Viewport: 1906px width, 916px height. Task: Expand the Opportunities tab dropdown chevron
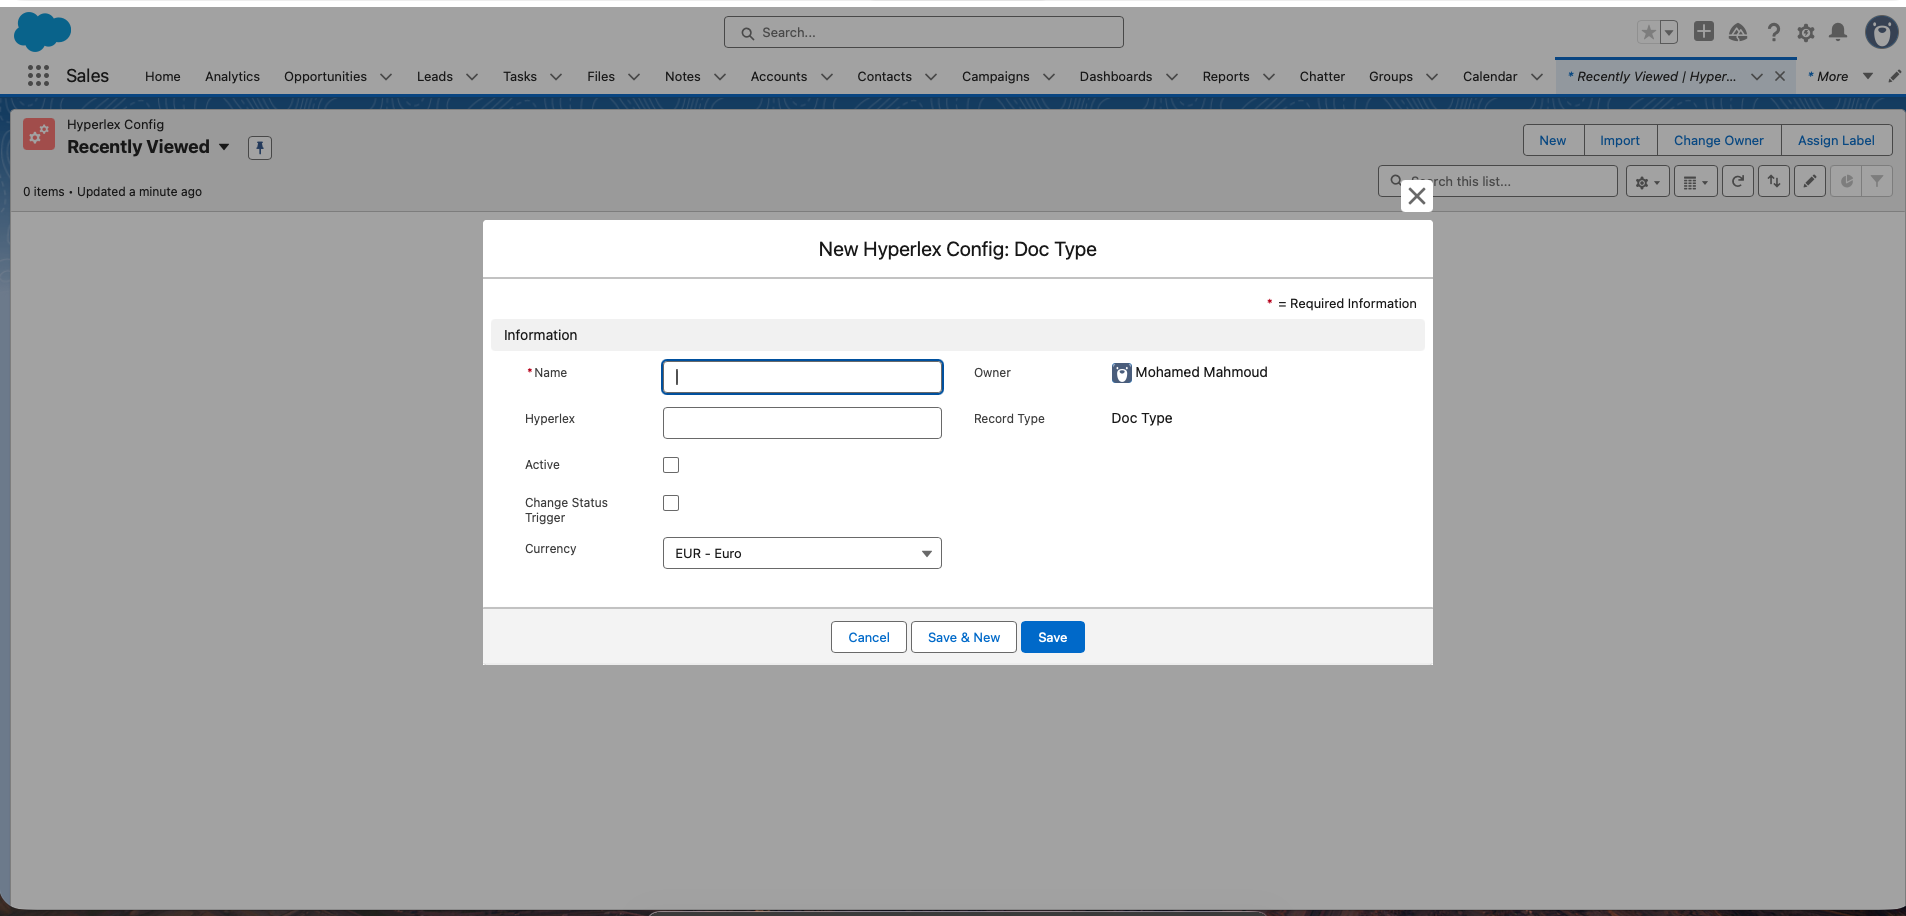point(386,77)
